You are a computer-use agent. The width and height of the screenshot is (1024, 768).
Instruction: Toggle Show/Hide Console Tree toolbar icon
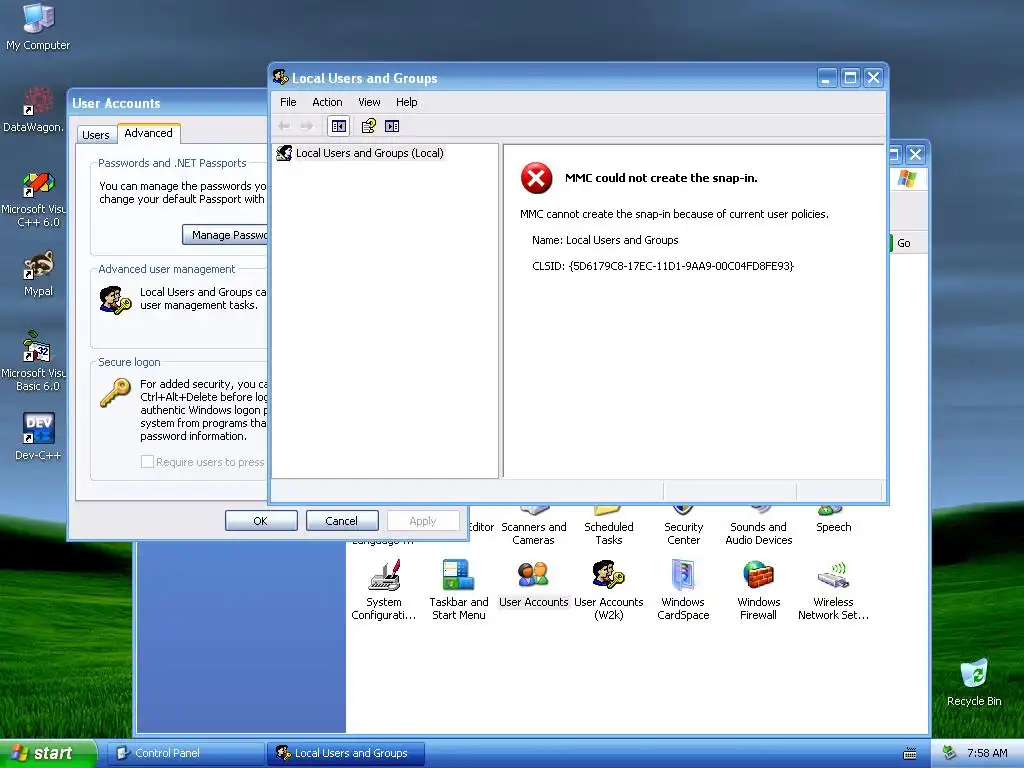(x=338, y=126)
